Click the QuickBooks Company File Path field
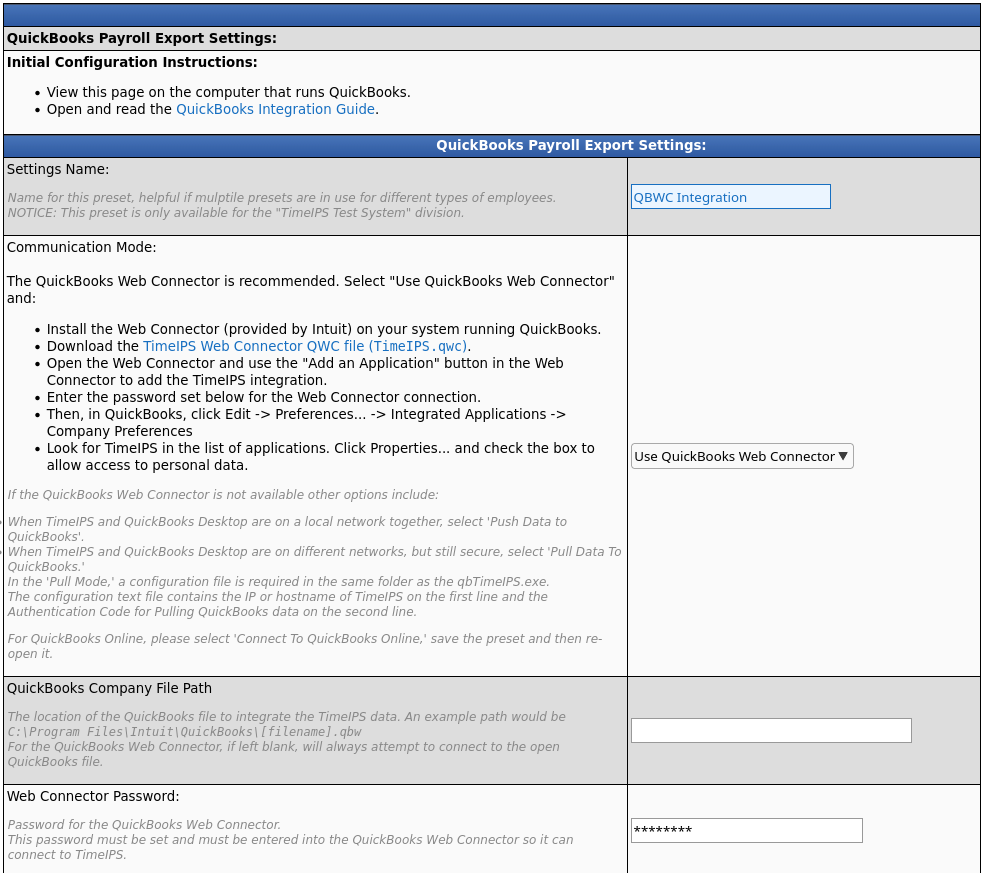Image resolution: width=984 pixels, height=873 pixels. [x=771, y=731]
